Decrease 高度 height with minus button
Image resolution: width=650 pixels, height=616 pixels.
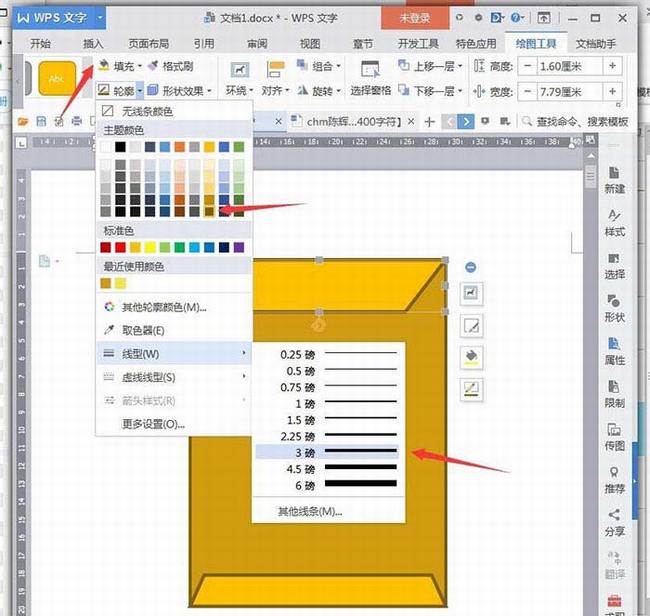point(527,66)
